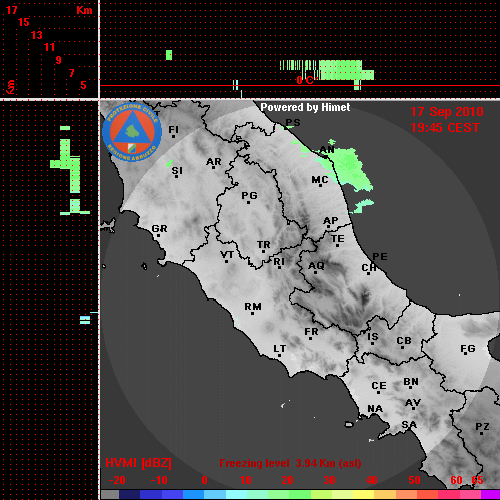Click the TE city label
Image resolution: width=500 pixels, height=500 pixels.
(338, 239)
